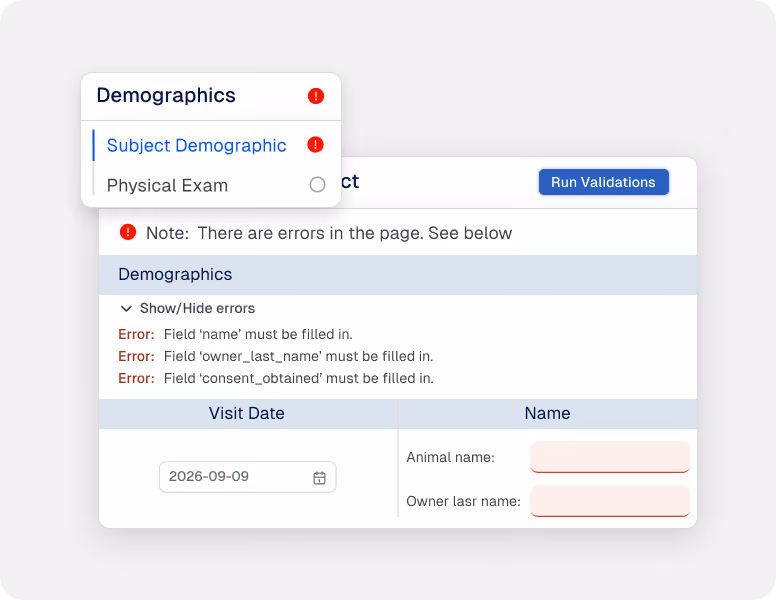The image size is (776, 600).
Task: Select the empty status circle beside Physical Exam
Action: 317,185
